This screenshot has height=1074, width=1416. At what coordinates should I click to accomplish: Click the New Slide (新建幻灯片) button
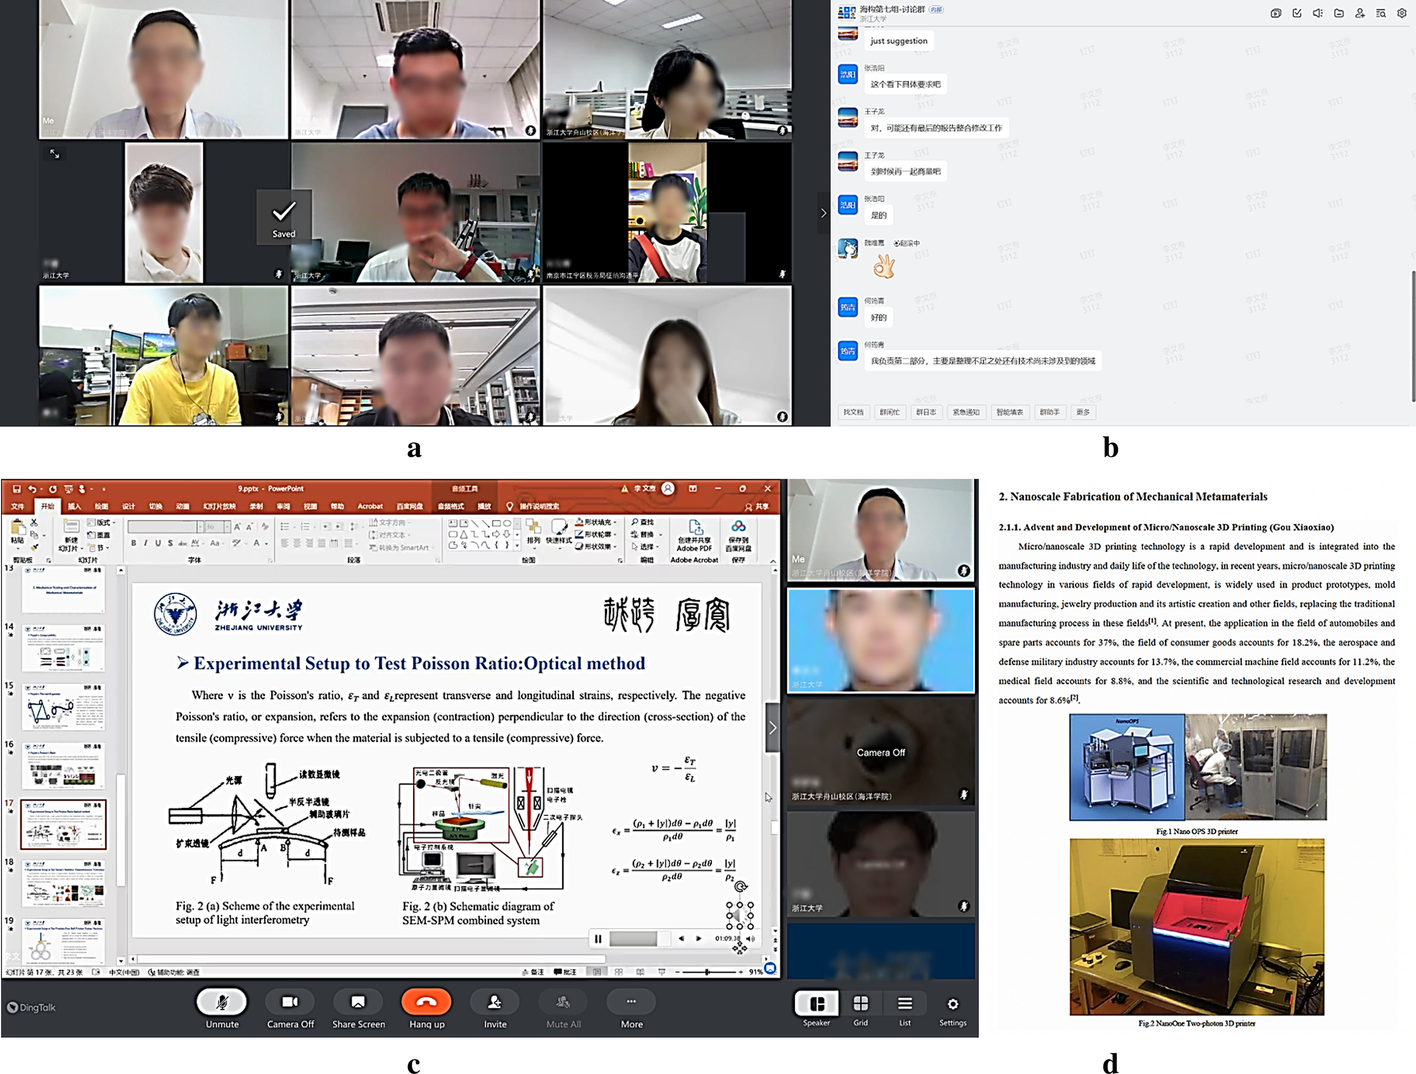[70, 534]
